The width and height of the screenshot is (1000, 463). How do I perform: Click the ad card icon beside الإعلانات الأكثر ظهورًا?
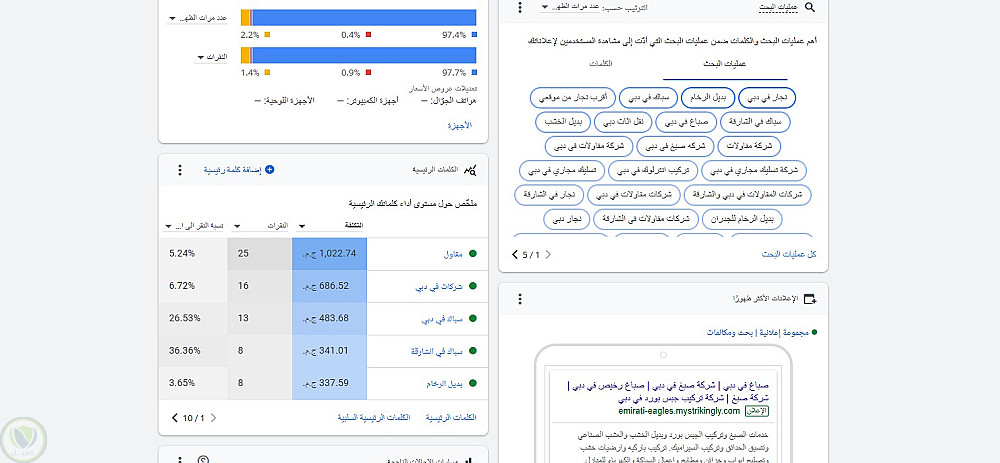810,298
